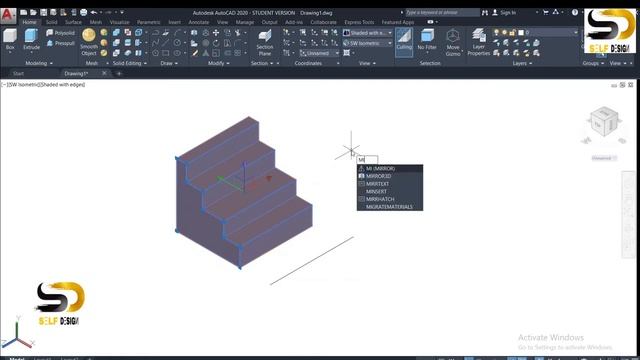Viewport: 640px width, 360px height.
Task: Switch to the Visualize ribbon tab
Action: [x=120, y=22]
